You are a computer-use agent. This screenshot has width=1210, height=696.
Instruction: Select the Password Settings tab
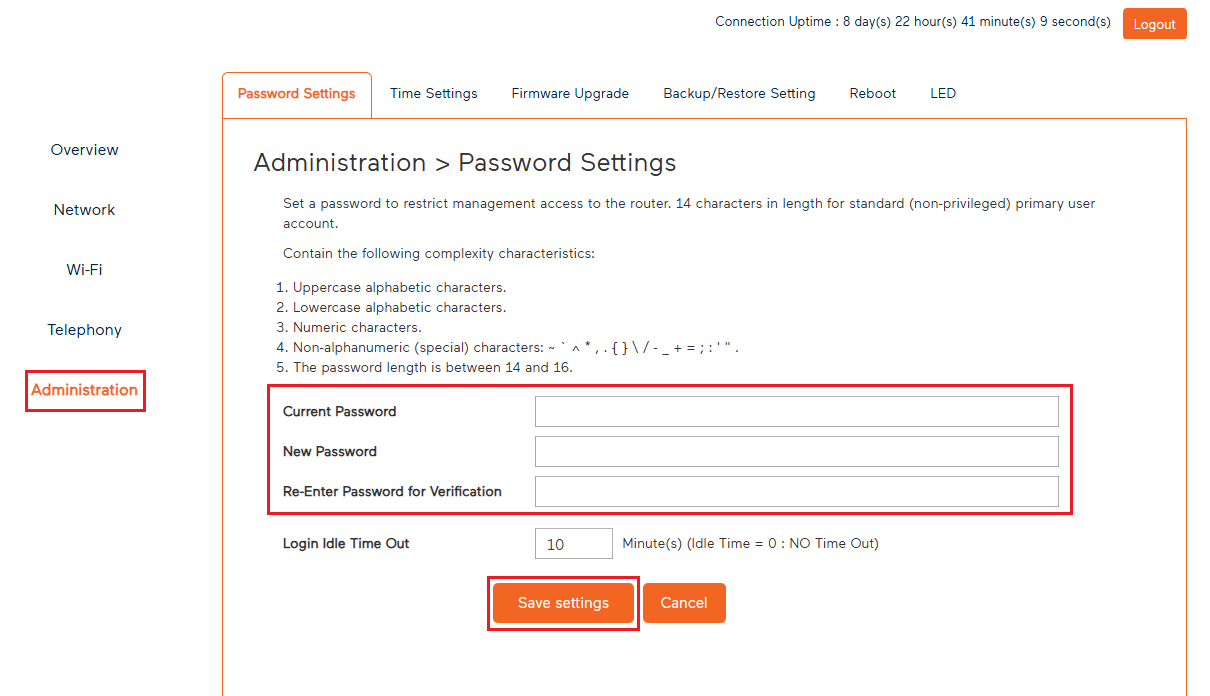pyautogui.click(x=296, y=93)
